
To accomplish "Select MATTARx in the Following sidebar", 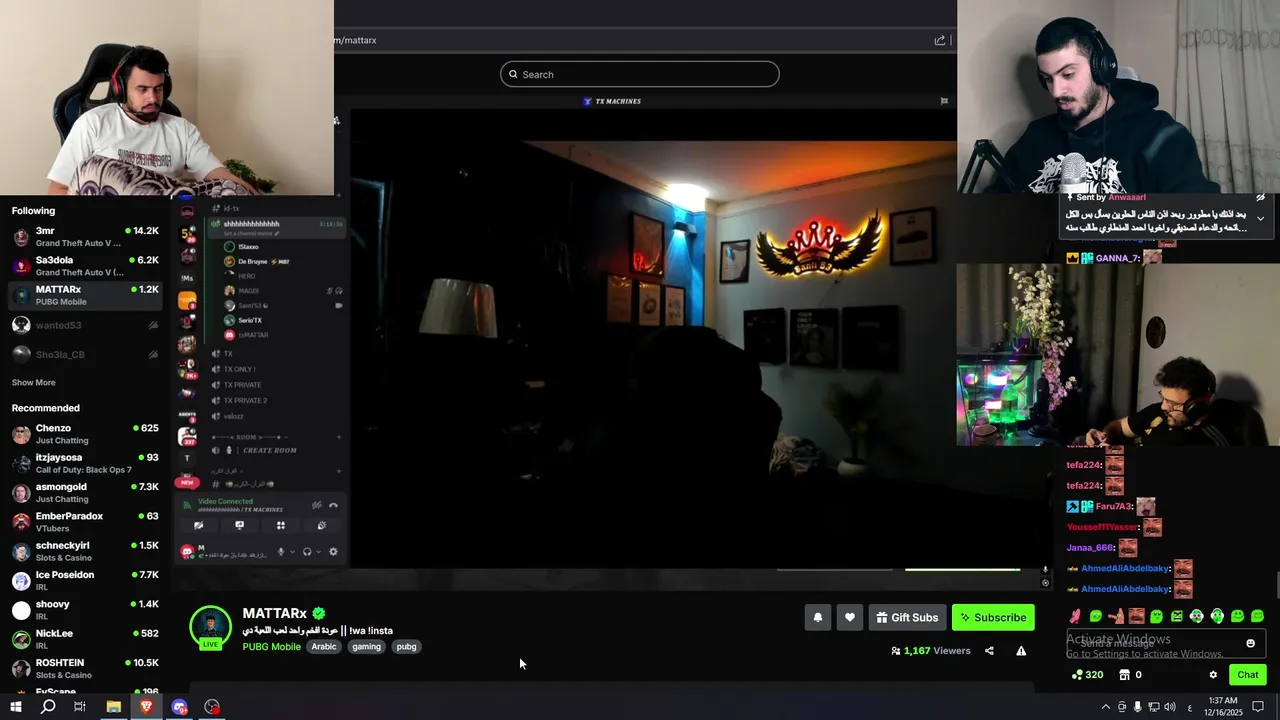I will pos(85,295).
